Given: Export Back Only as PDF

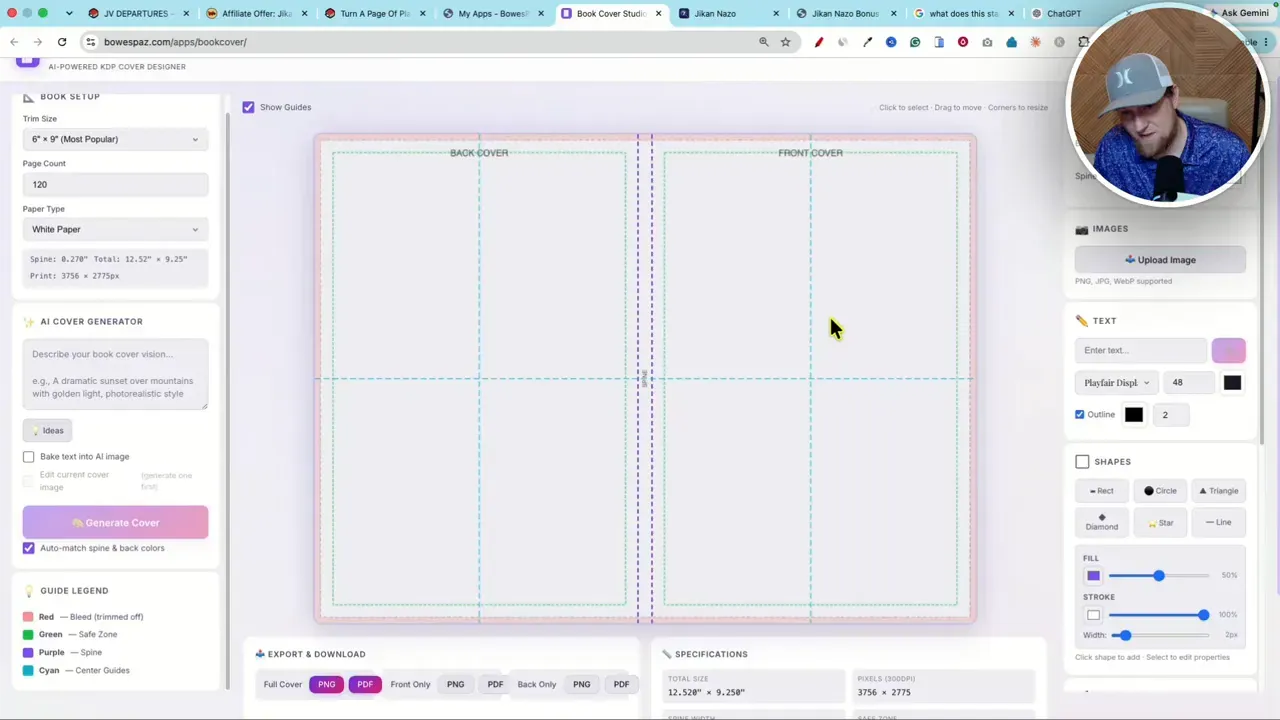Looking at the screenshot, I should (621, 684).
